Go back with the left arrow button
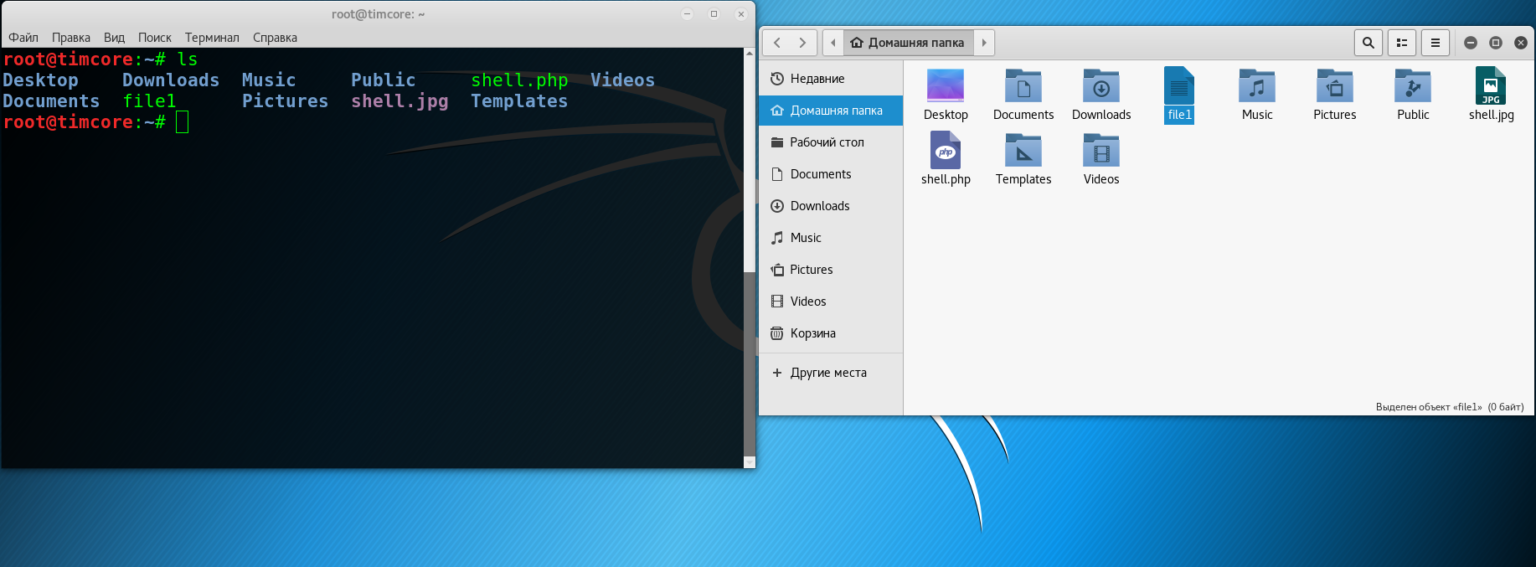 (x=777, y=43)
